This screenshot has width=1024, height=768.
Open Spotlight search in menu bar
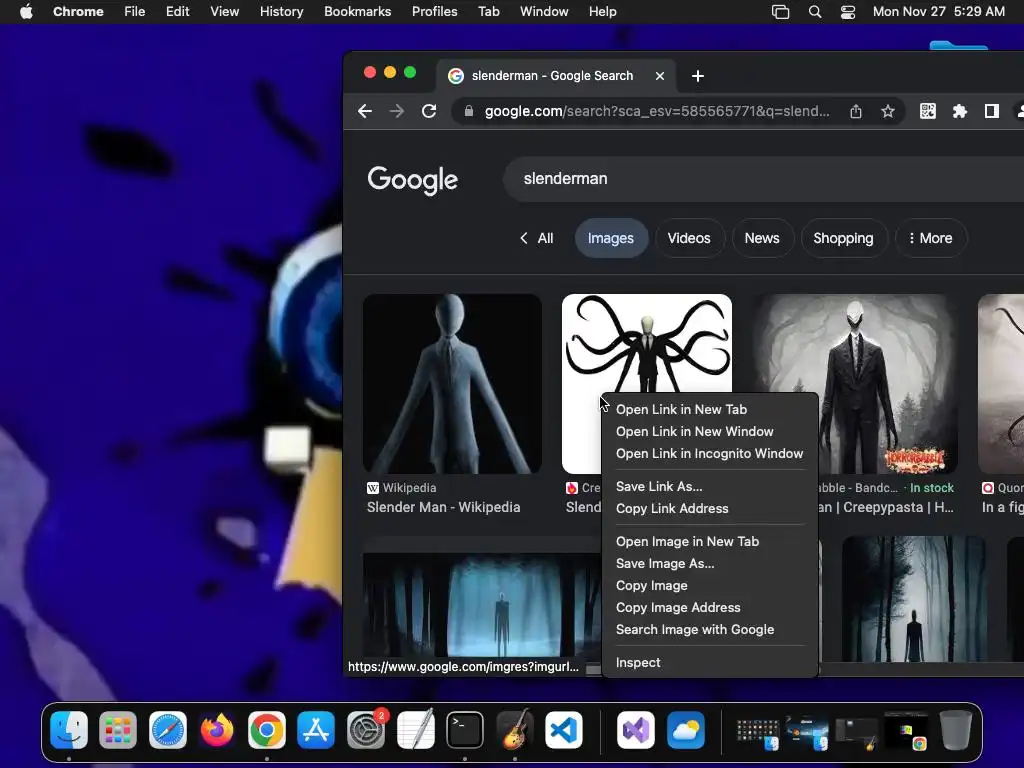click(x=814, y=12)
